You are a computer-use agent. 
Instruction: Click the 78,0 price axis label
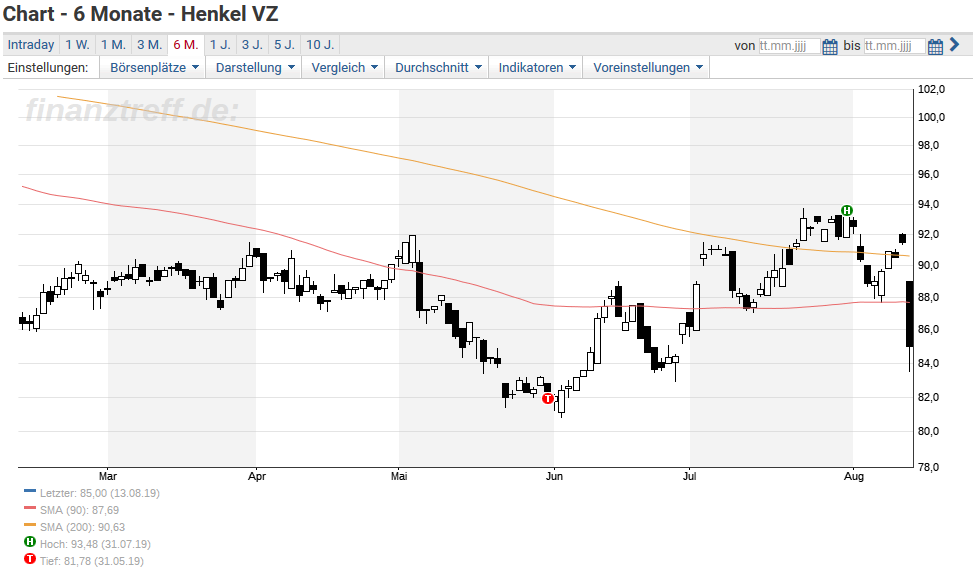929,467
